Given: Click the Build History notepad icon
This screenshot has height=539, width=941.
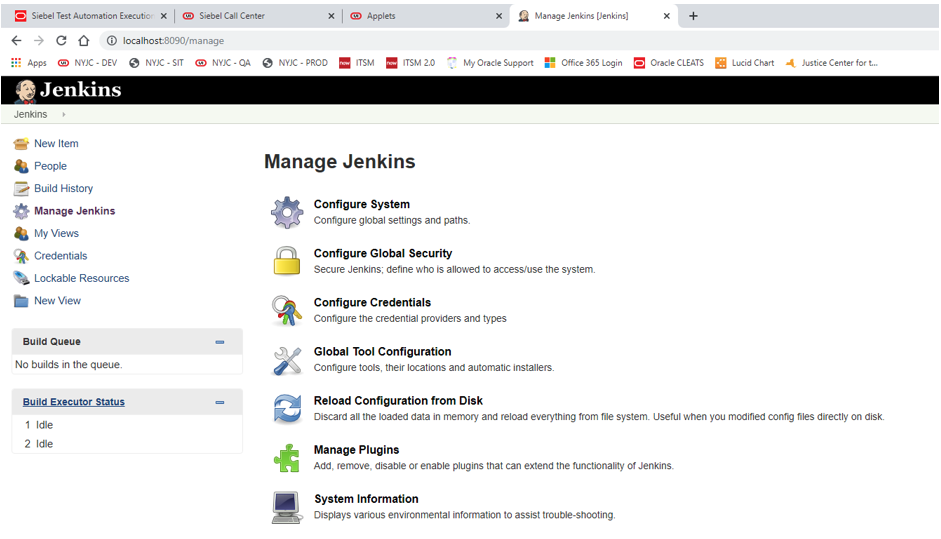Looking at the screenshot, I should [x=21, y=188].
